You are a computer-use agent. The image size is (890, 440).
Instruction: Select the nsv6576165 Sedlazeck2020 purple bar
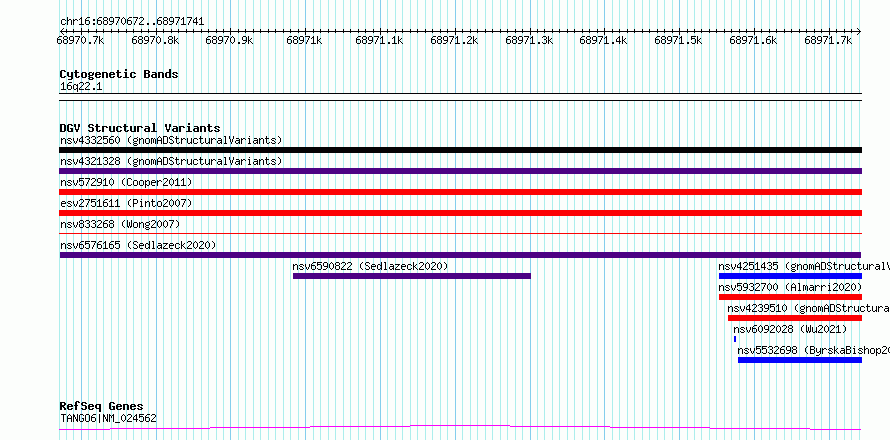[x=460, y=255]
